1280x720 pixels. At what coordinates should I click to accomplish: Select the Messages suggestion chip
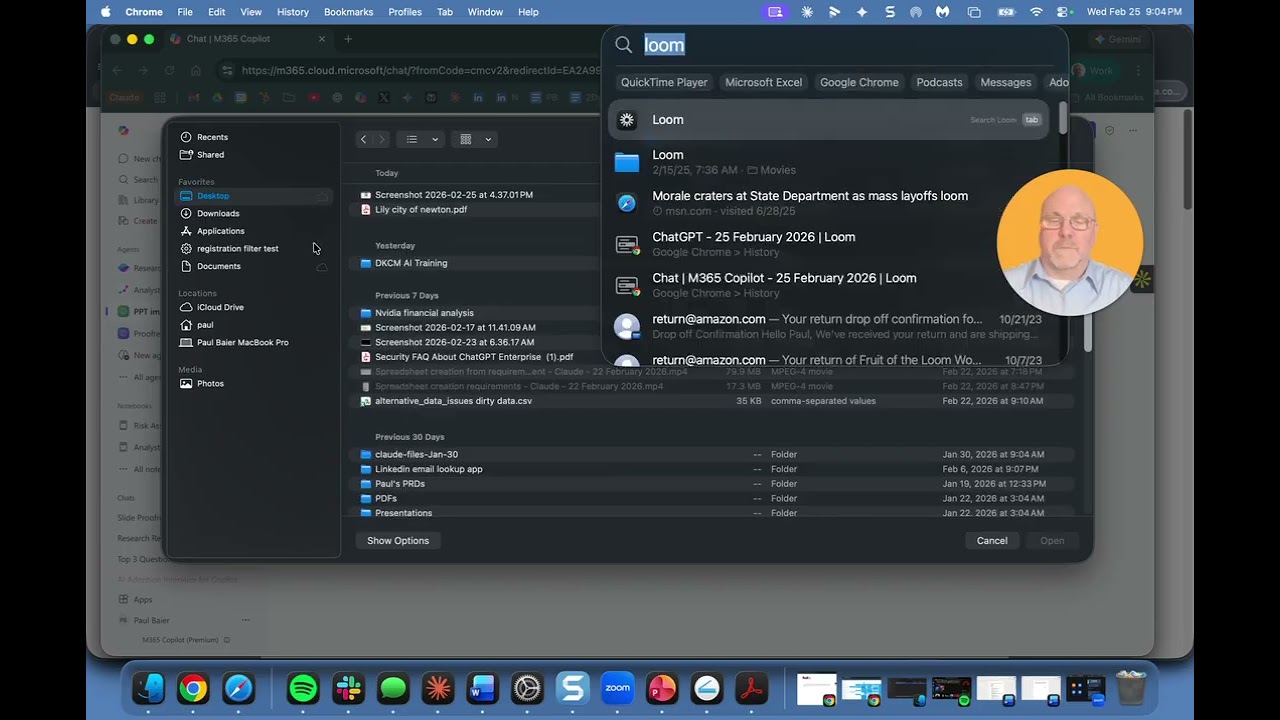(1006, 82)
